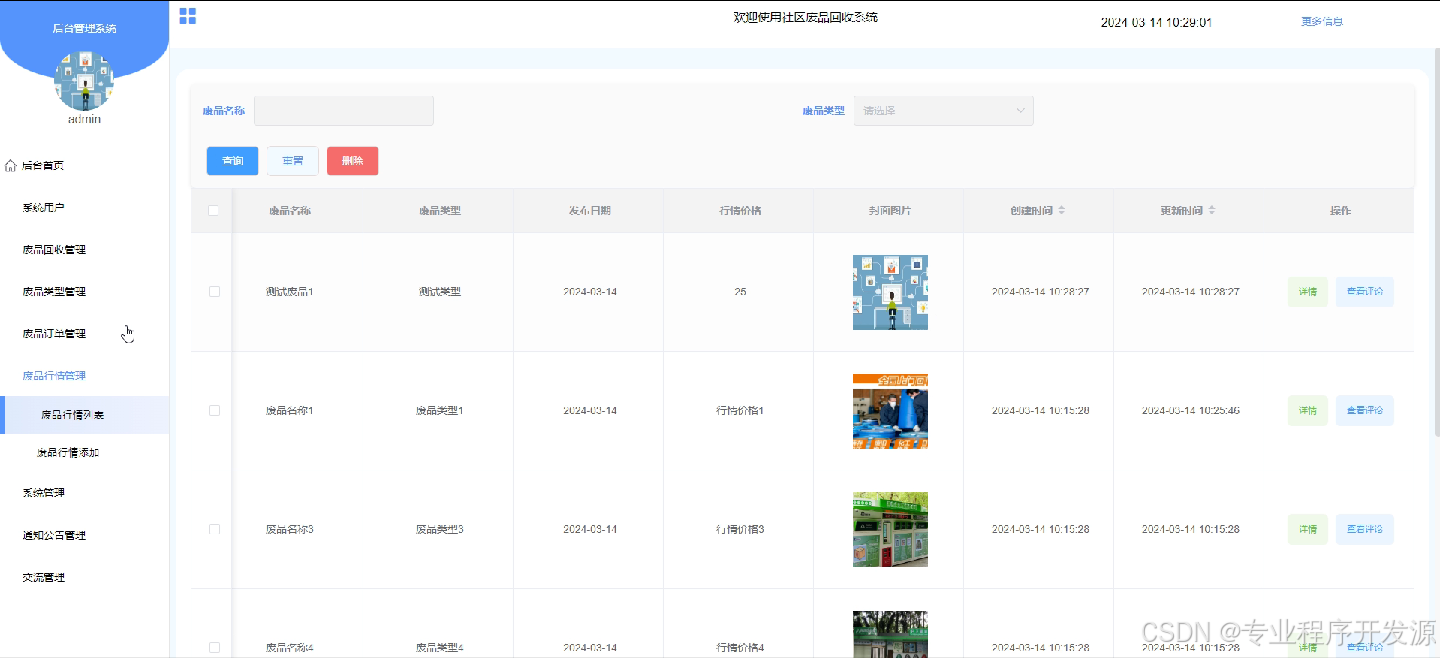
Task: Check the checkbox for row 测试废品1
Action: [214, 292]
